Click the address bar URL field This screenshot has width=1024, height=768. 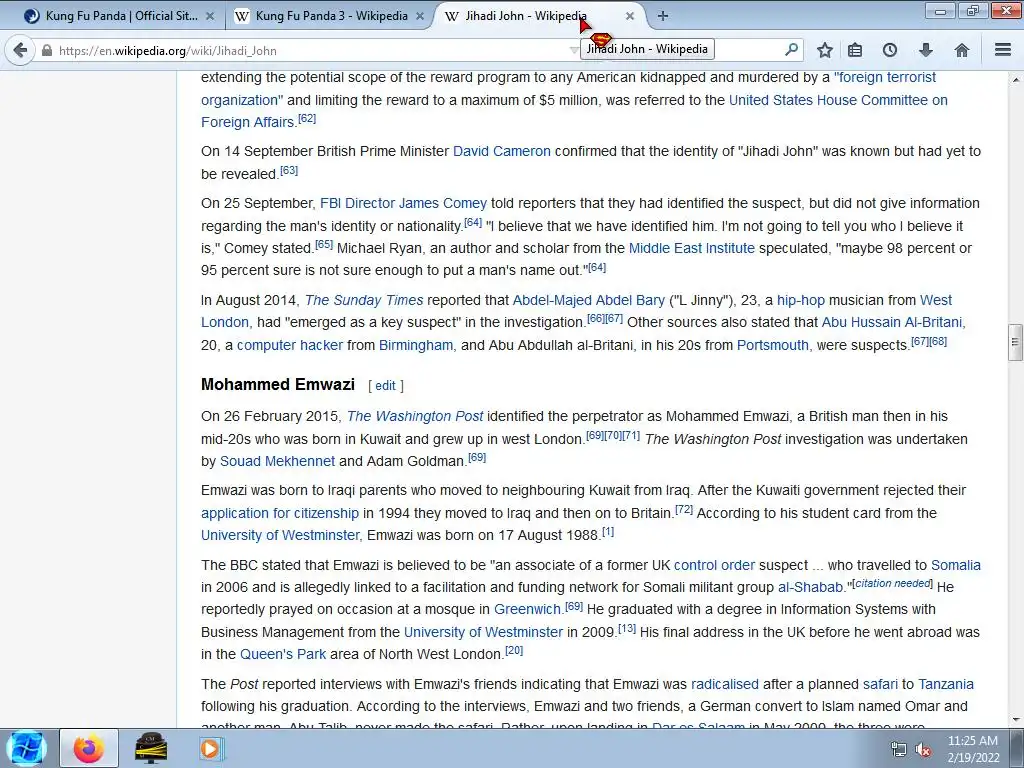point(307,50)
